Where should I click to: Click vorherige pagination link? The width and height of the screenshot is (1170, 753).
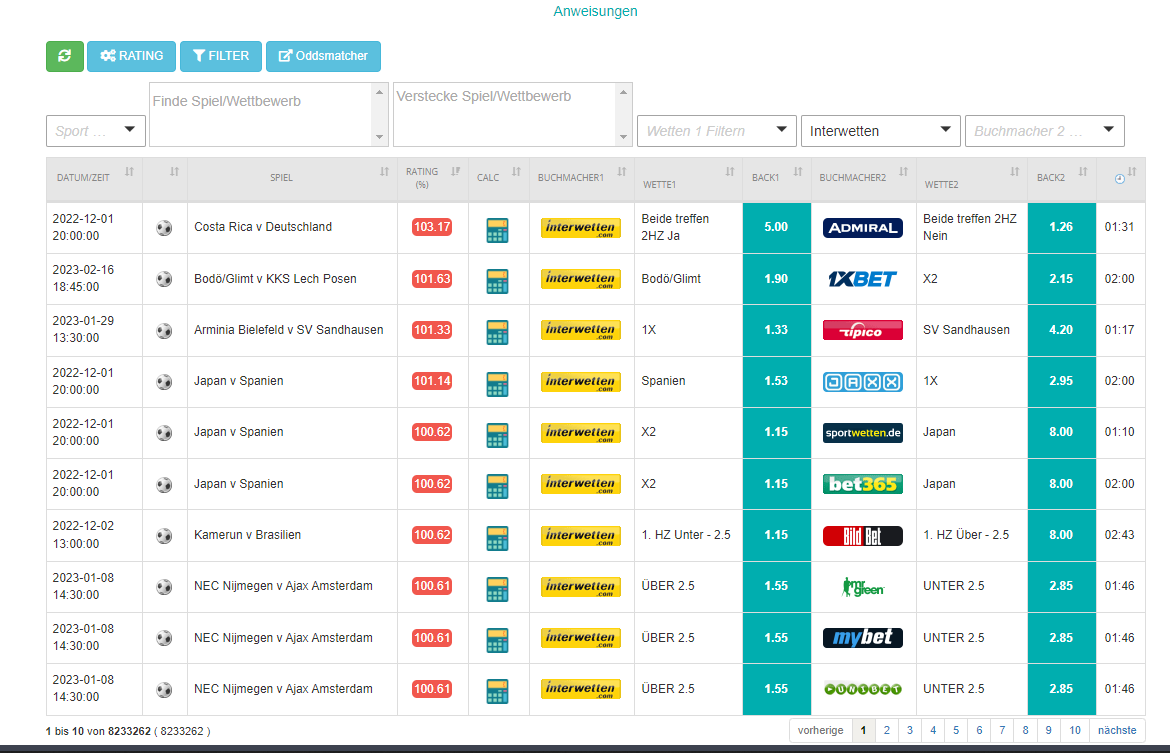[x=820, y=731]
